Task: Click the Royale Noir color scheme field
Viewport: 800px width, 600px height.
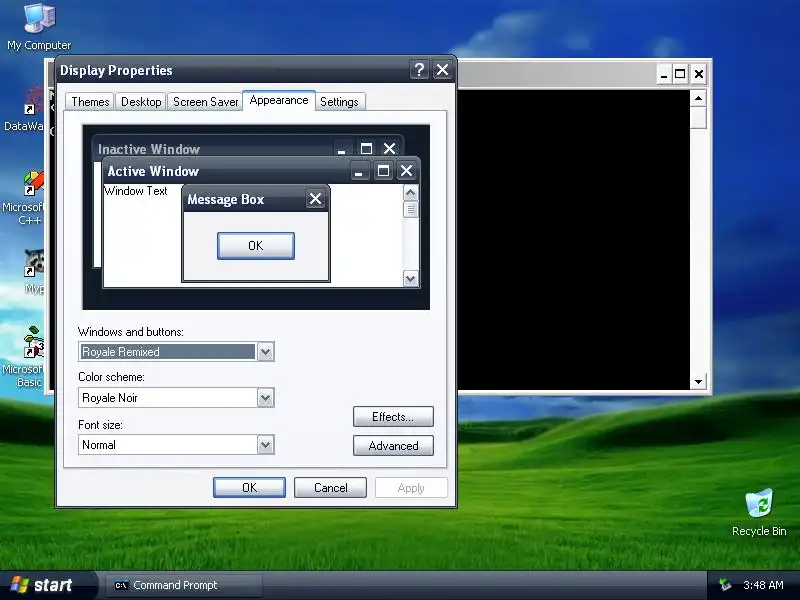Action: [x=176, y=397]
